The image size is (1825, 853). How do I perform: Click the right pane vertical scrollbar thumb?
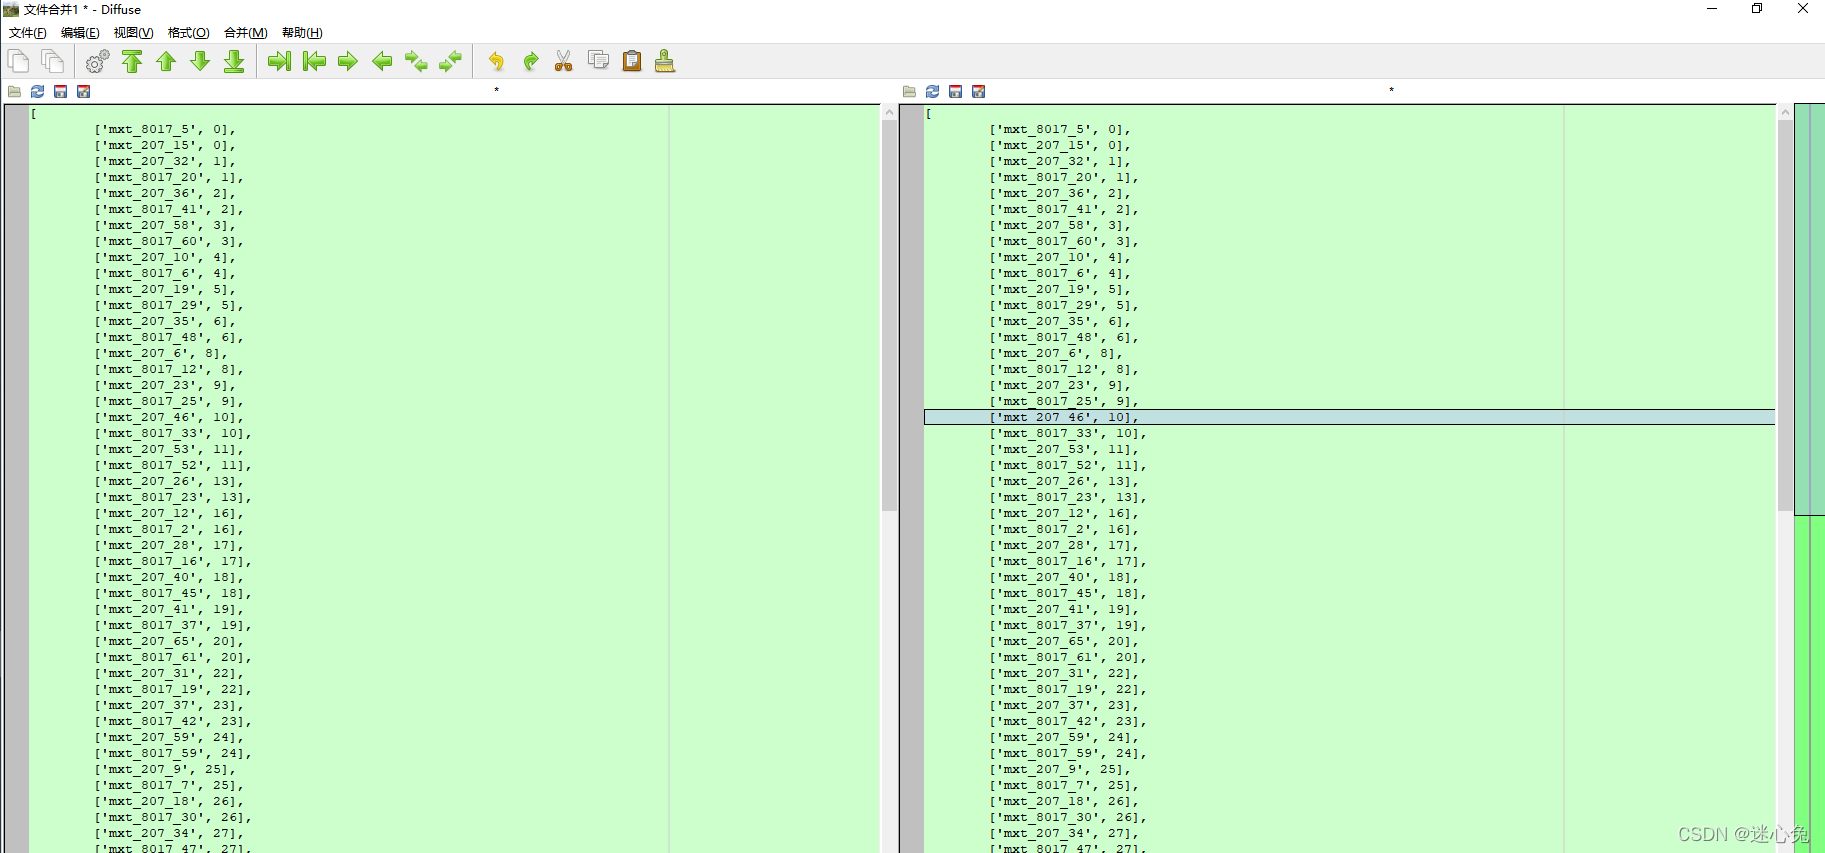pyautogui.click(x=1785, y=315)
